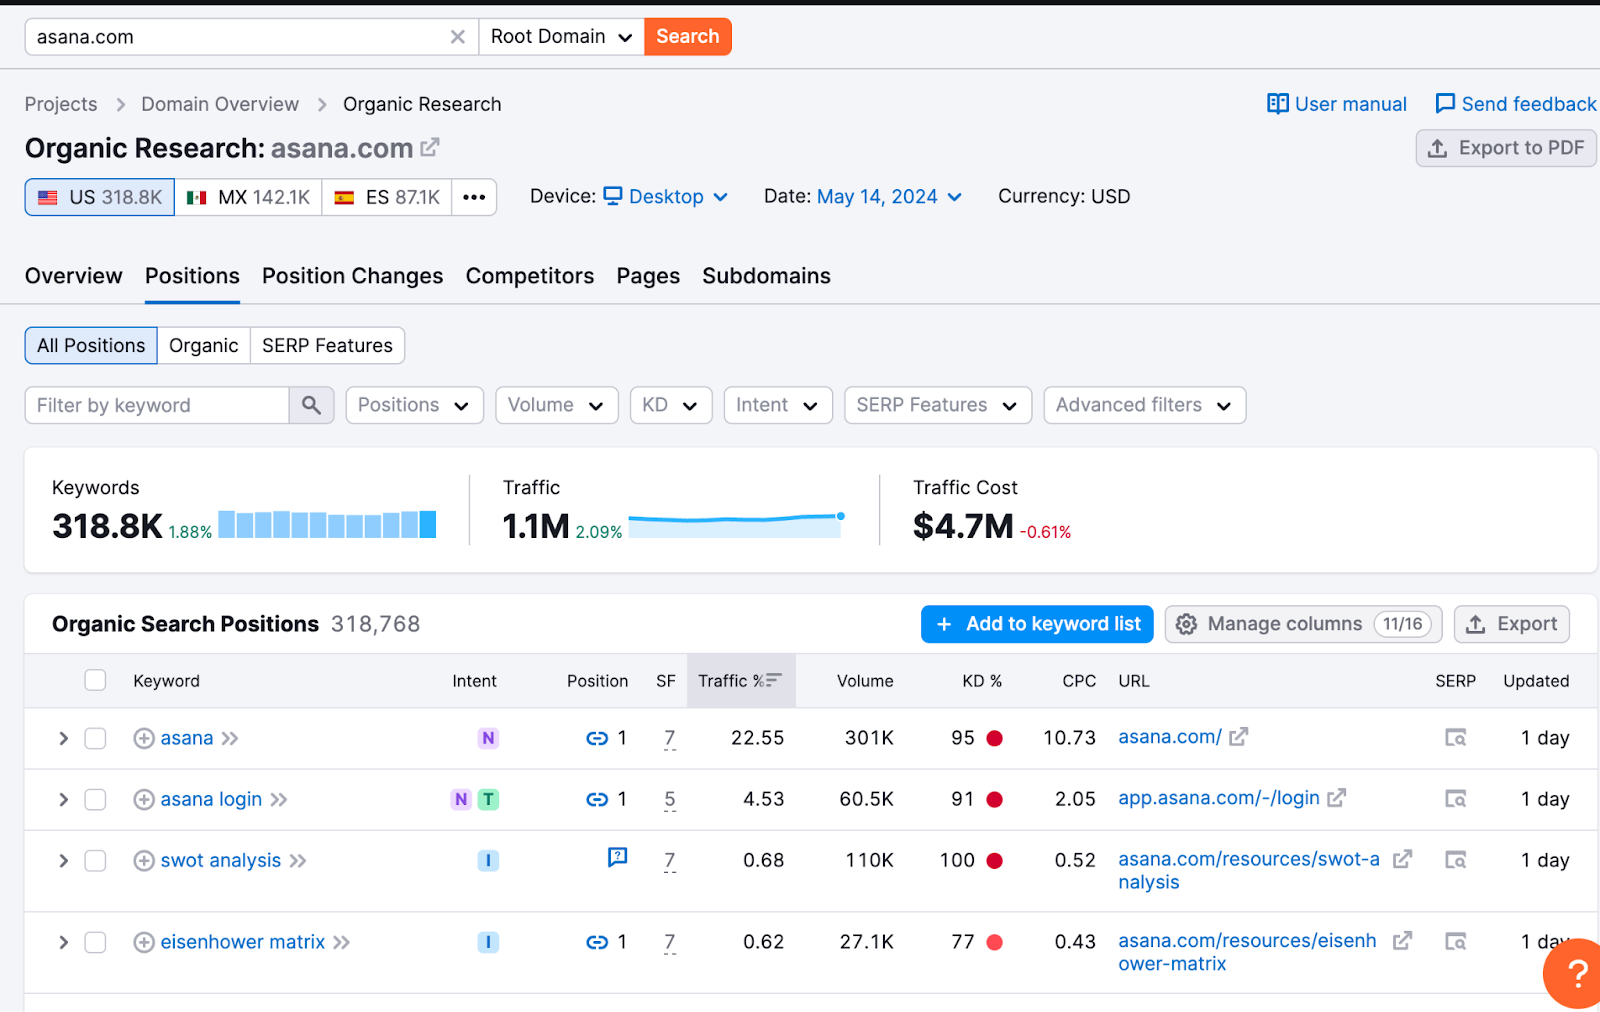Switch to the Position Changes tab

[x=352, y=276]
